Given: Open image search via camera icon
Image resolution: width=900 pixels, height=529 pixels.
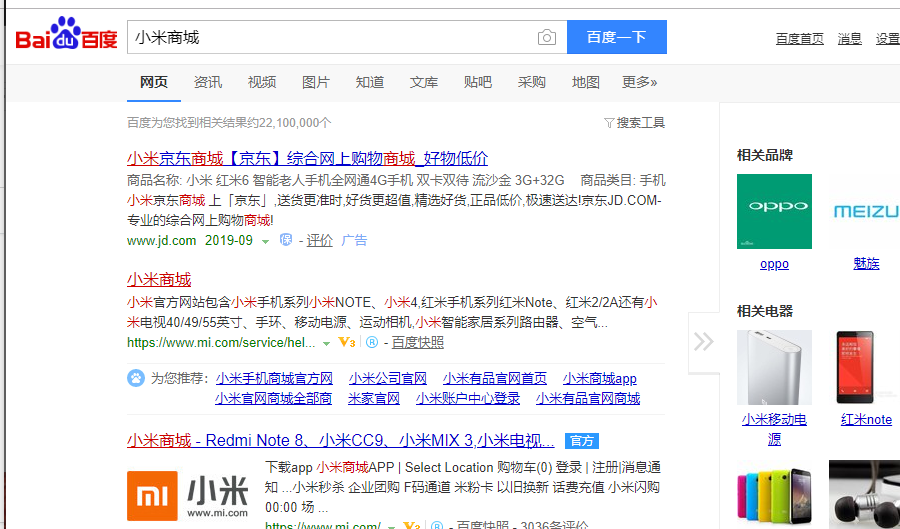Looking at the screenshot, I should (546, 37).
